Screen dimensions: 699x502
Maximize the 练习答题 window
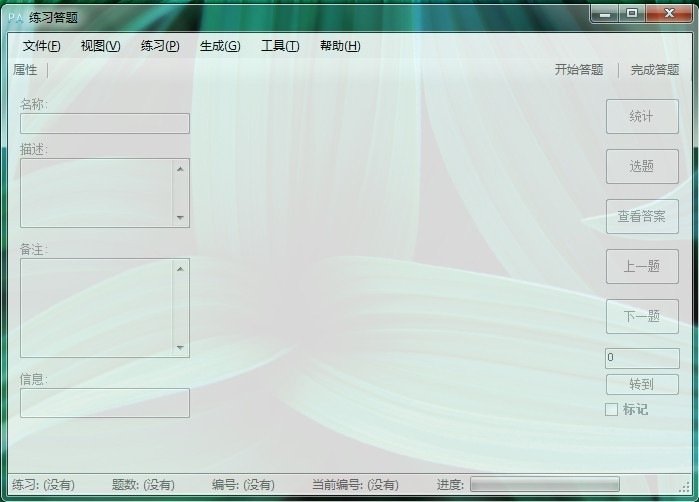(632, 13)
